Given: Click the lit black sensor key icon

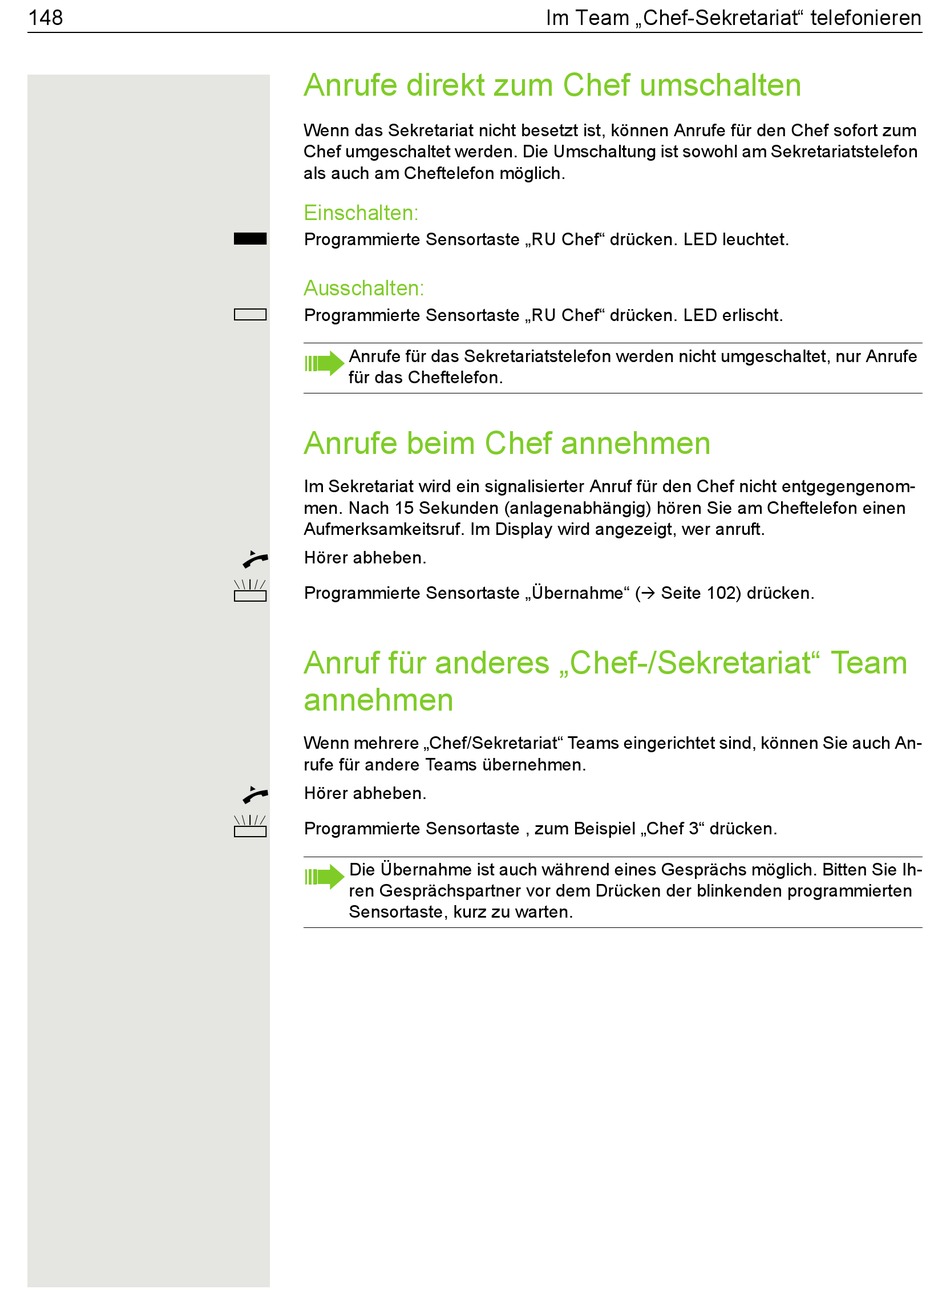Looking at the screenshot, I should pyautogui.click(x=250, y=239).
